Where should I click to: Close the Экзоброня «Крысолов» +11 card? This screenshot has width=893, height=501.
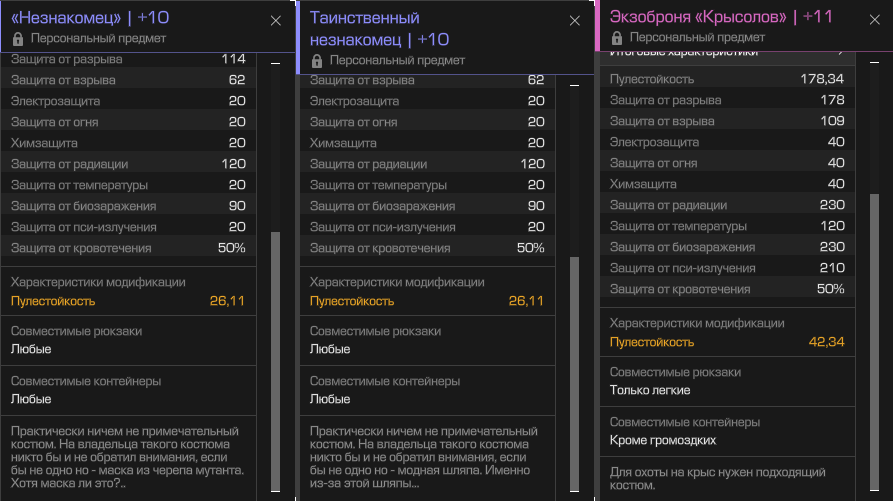tap(875, 20)
